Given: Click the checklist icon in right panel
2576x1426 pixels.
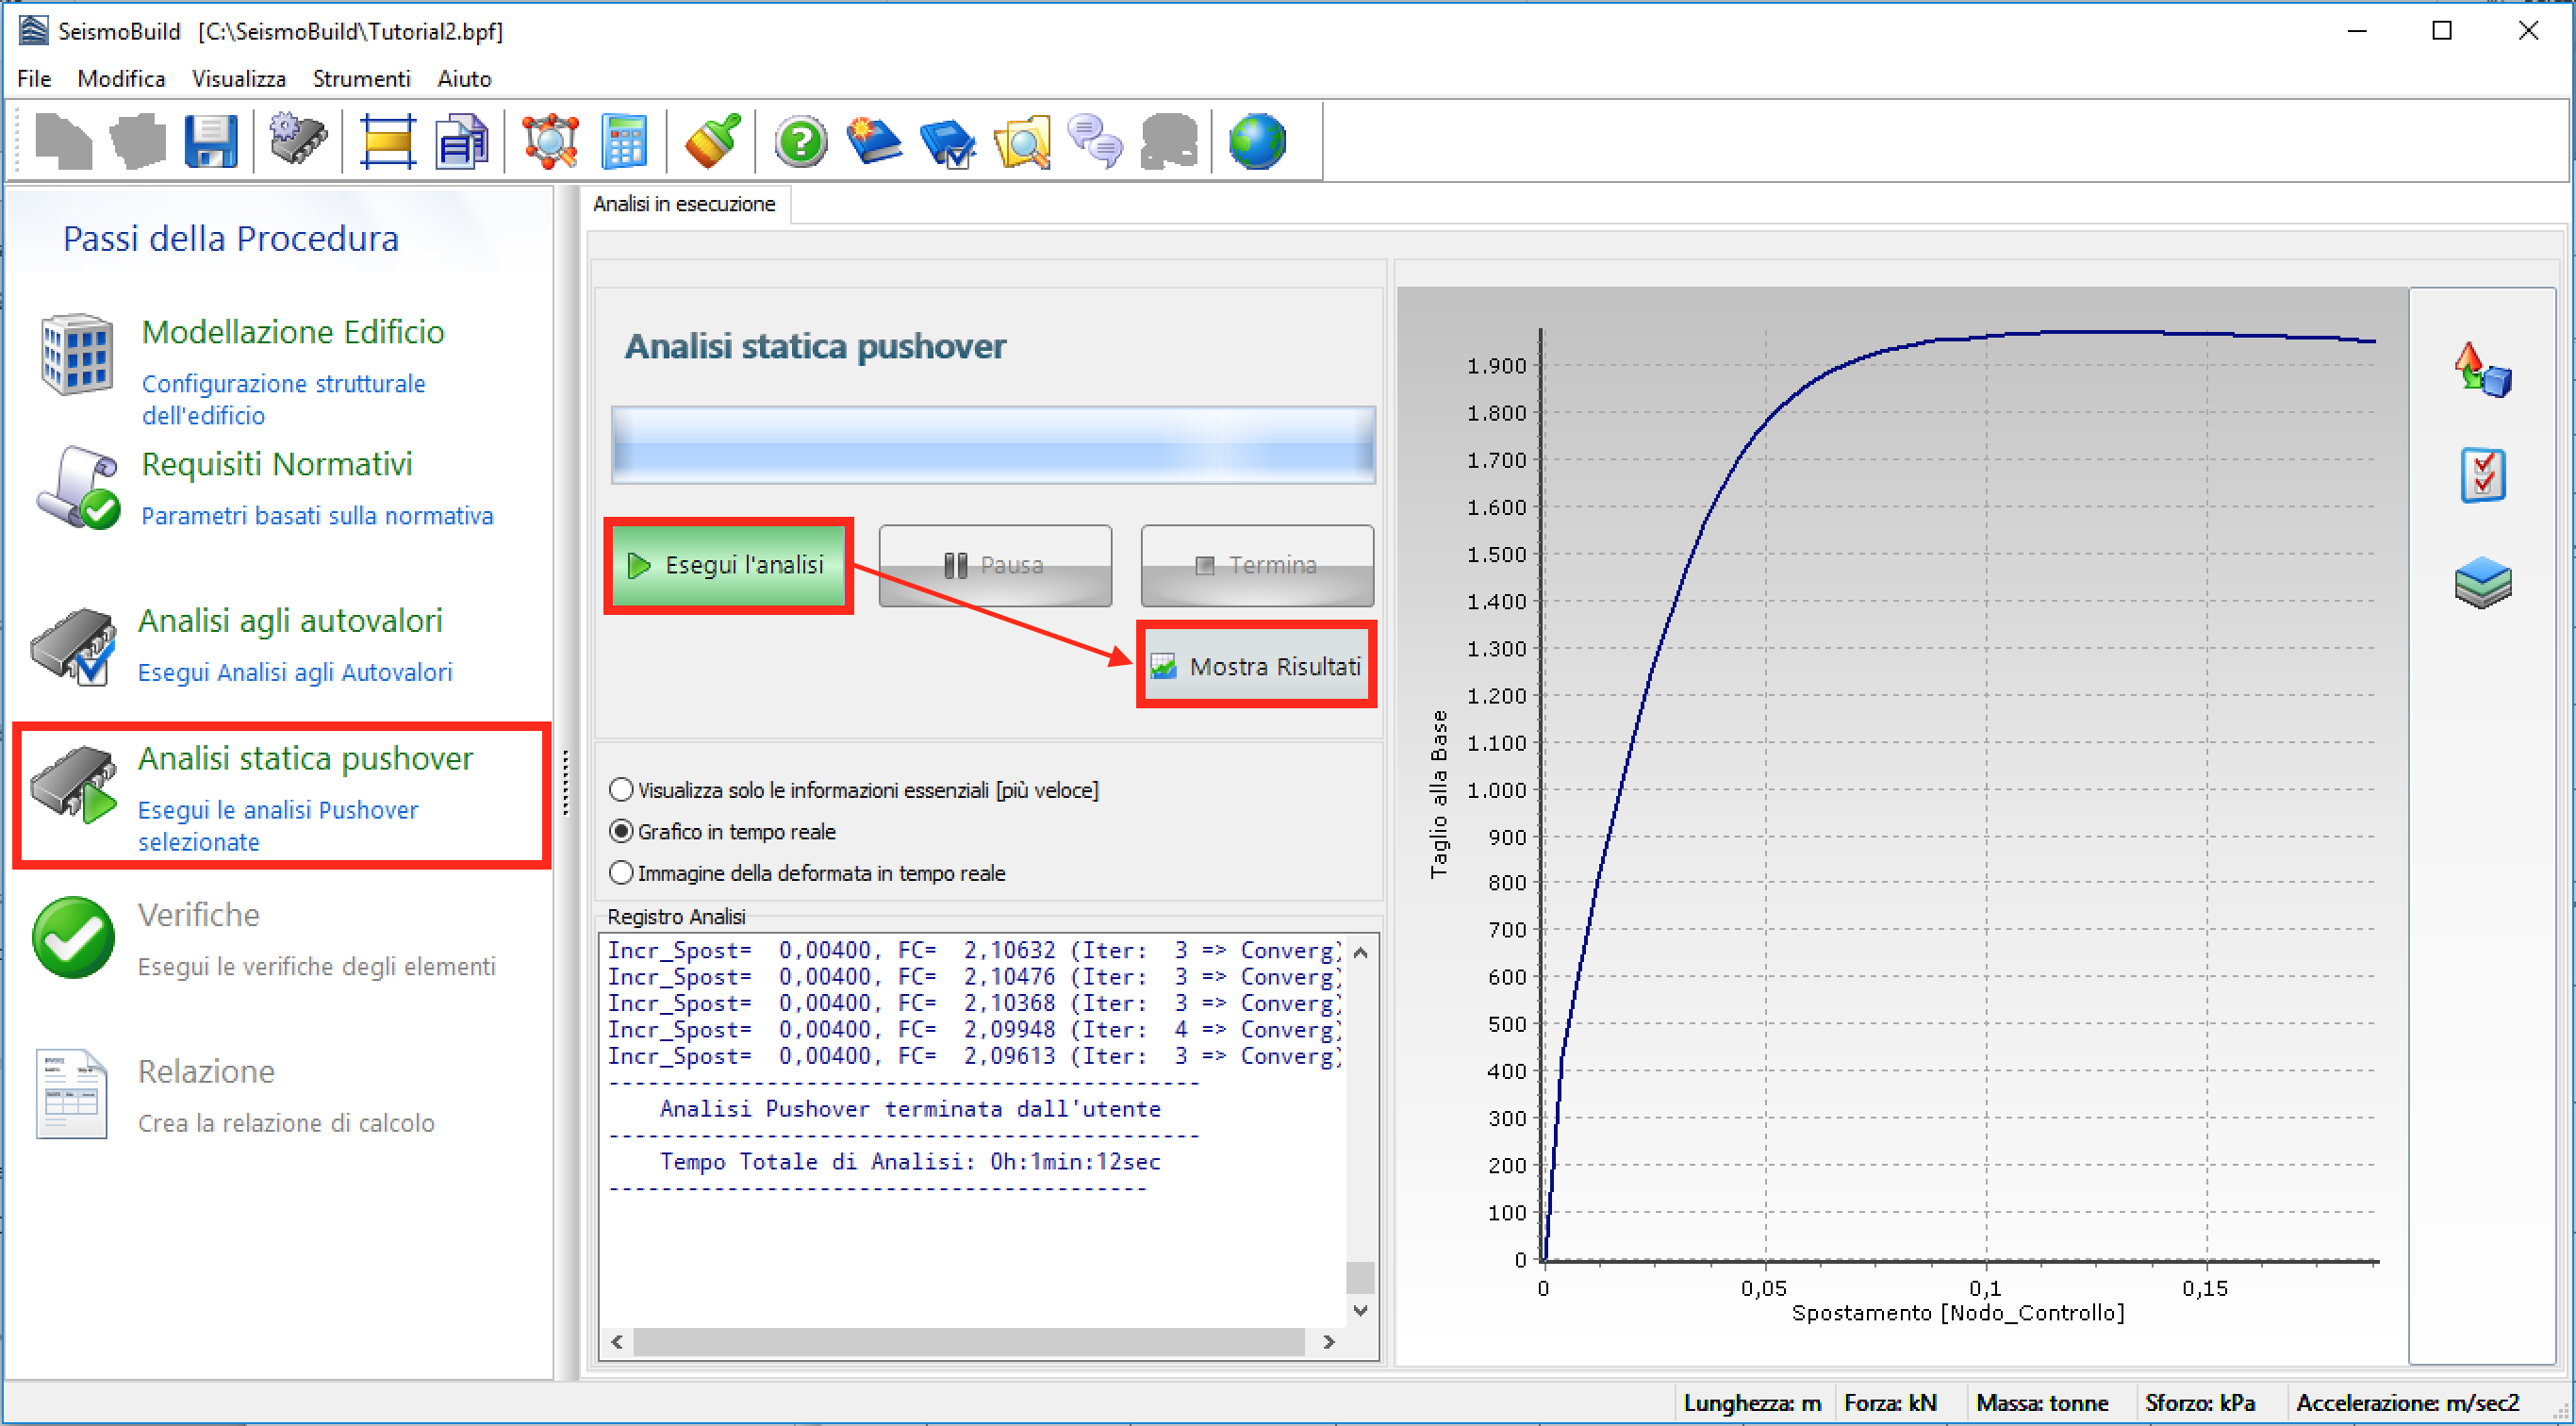Looking at the screenshot, I should tap(2483, 475).
